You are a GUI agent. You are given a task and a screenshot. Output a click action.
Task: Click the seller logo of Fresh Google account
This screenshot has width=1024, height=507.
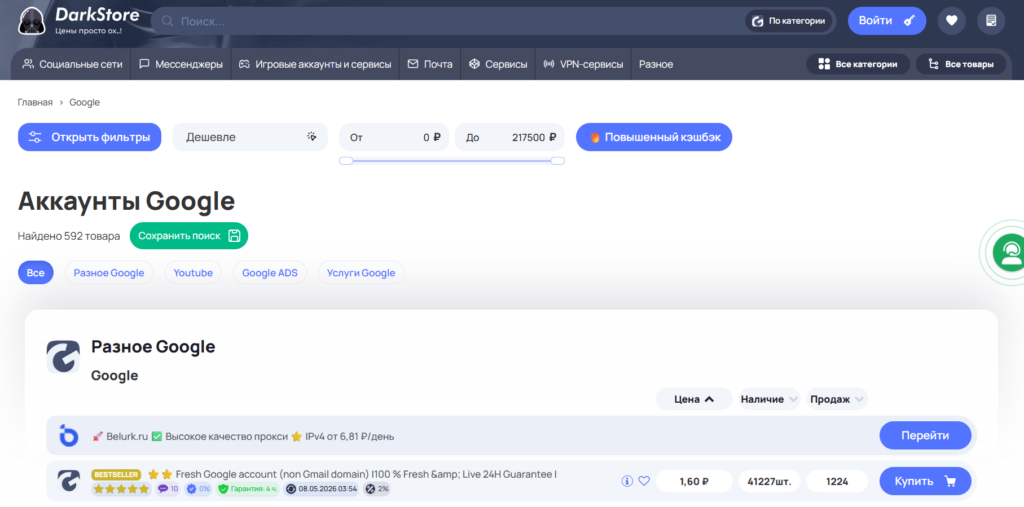pos(69,482)
